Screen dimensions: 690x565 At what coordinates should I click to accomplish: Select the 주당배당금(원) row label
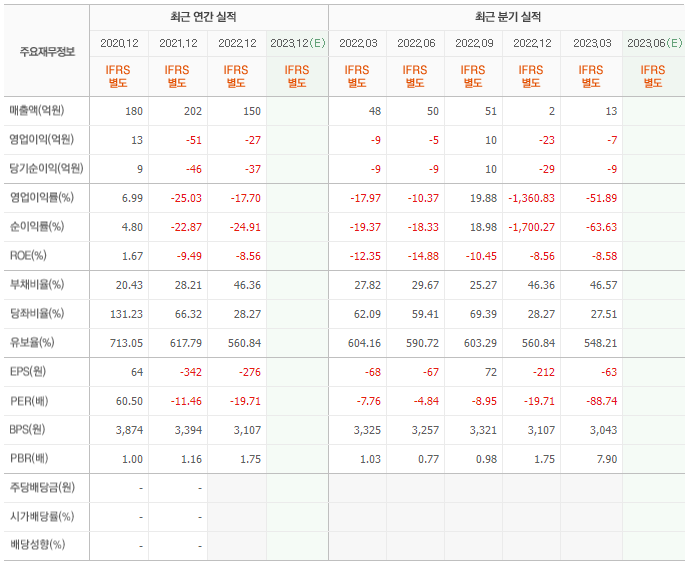pyautogui.click(x=43, y=488)
